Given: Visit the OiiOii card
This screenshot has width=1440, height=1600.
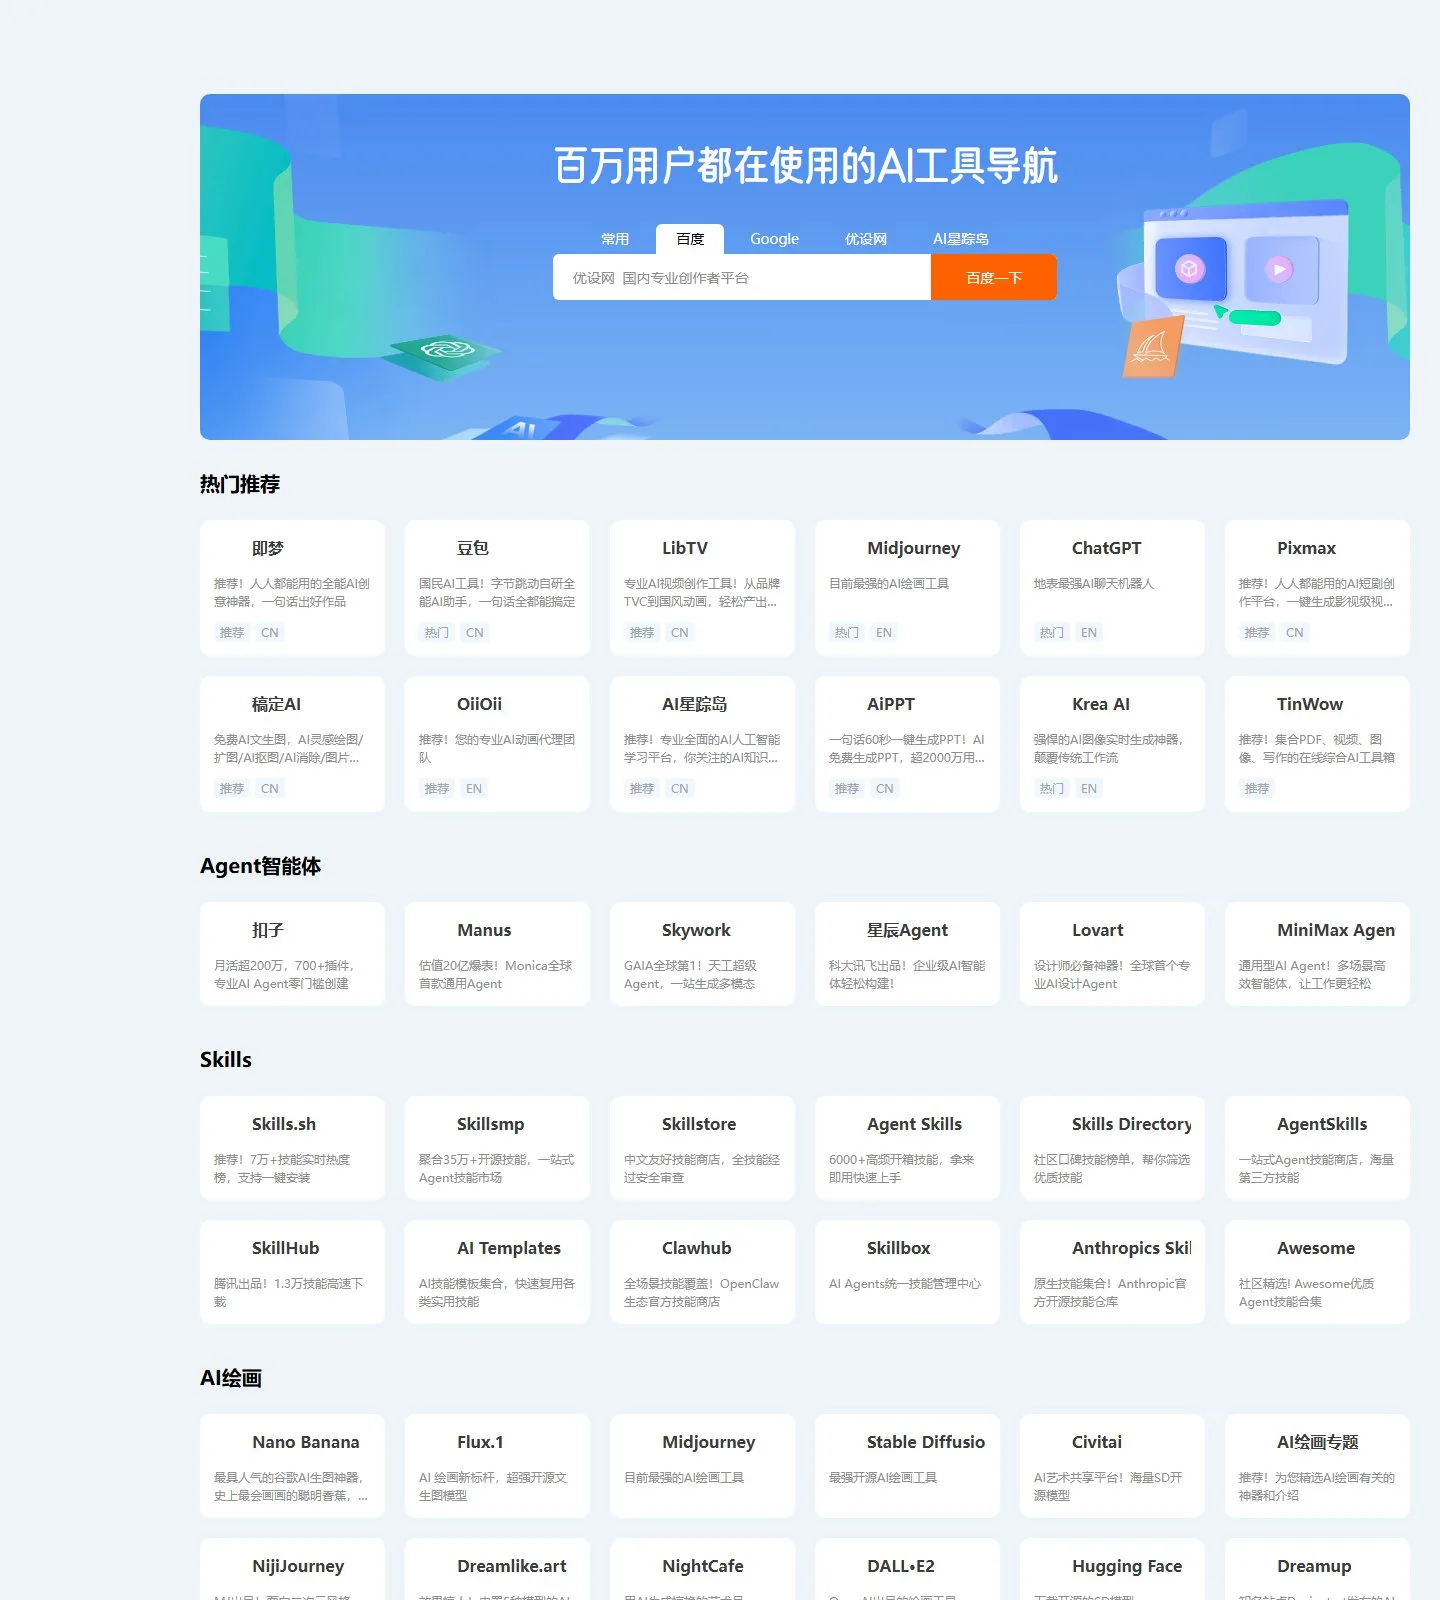Looking at the screenshot, I should [497, 744].
